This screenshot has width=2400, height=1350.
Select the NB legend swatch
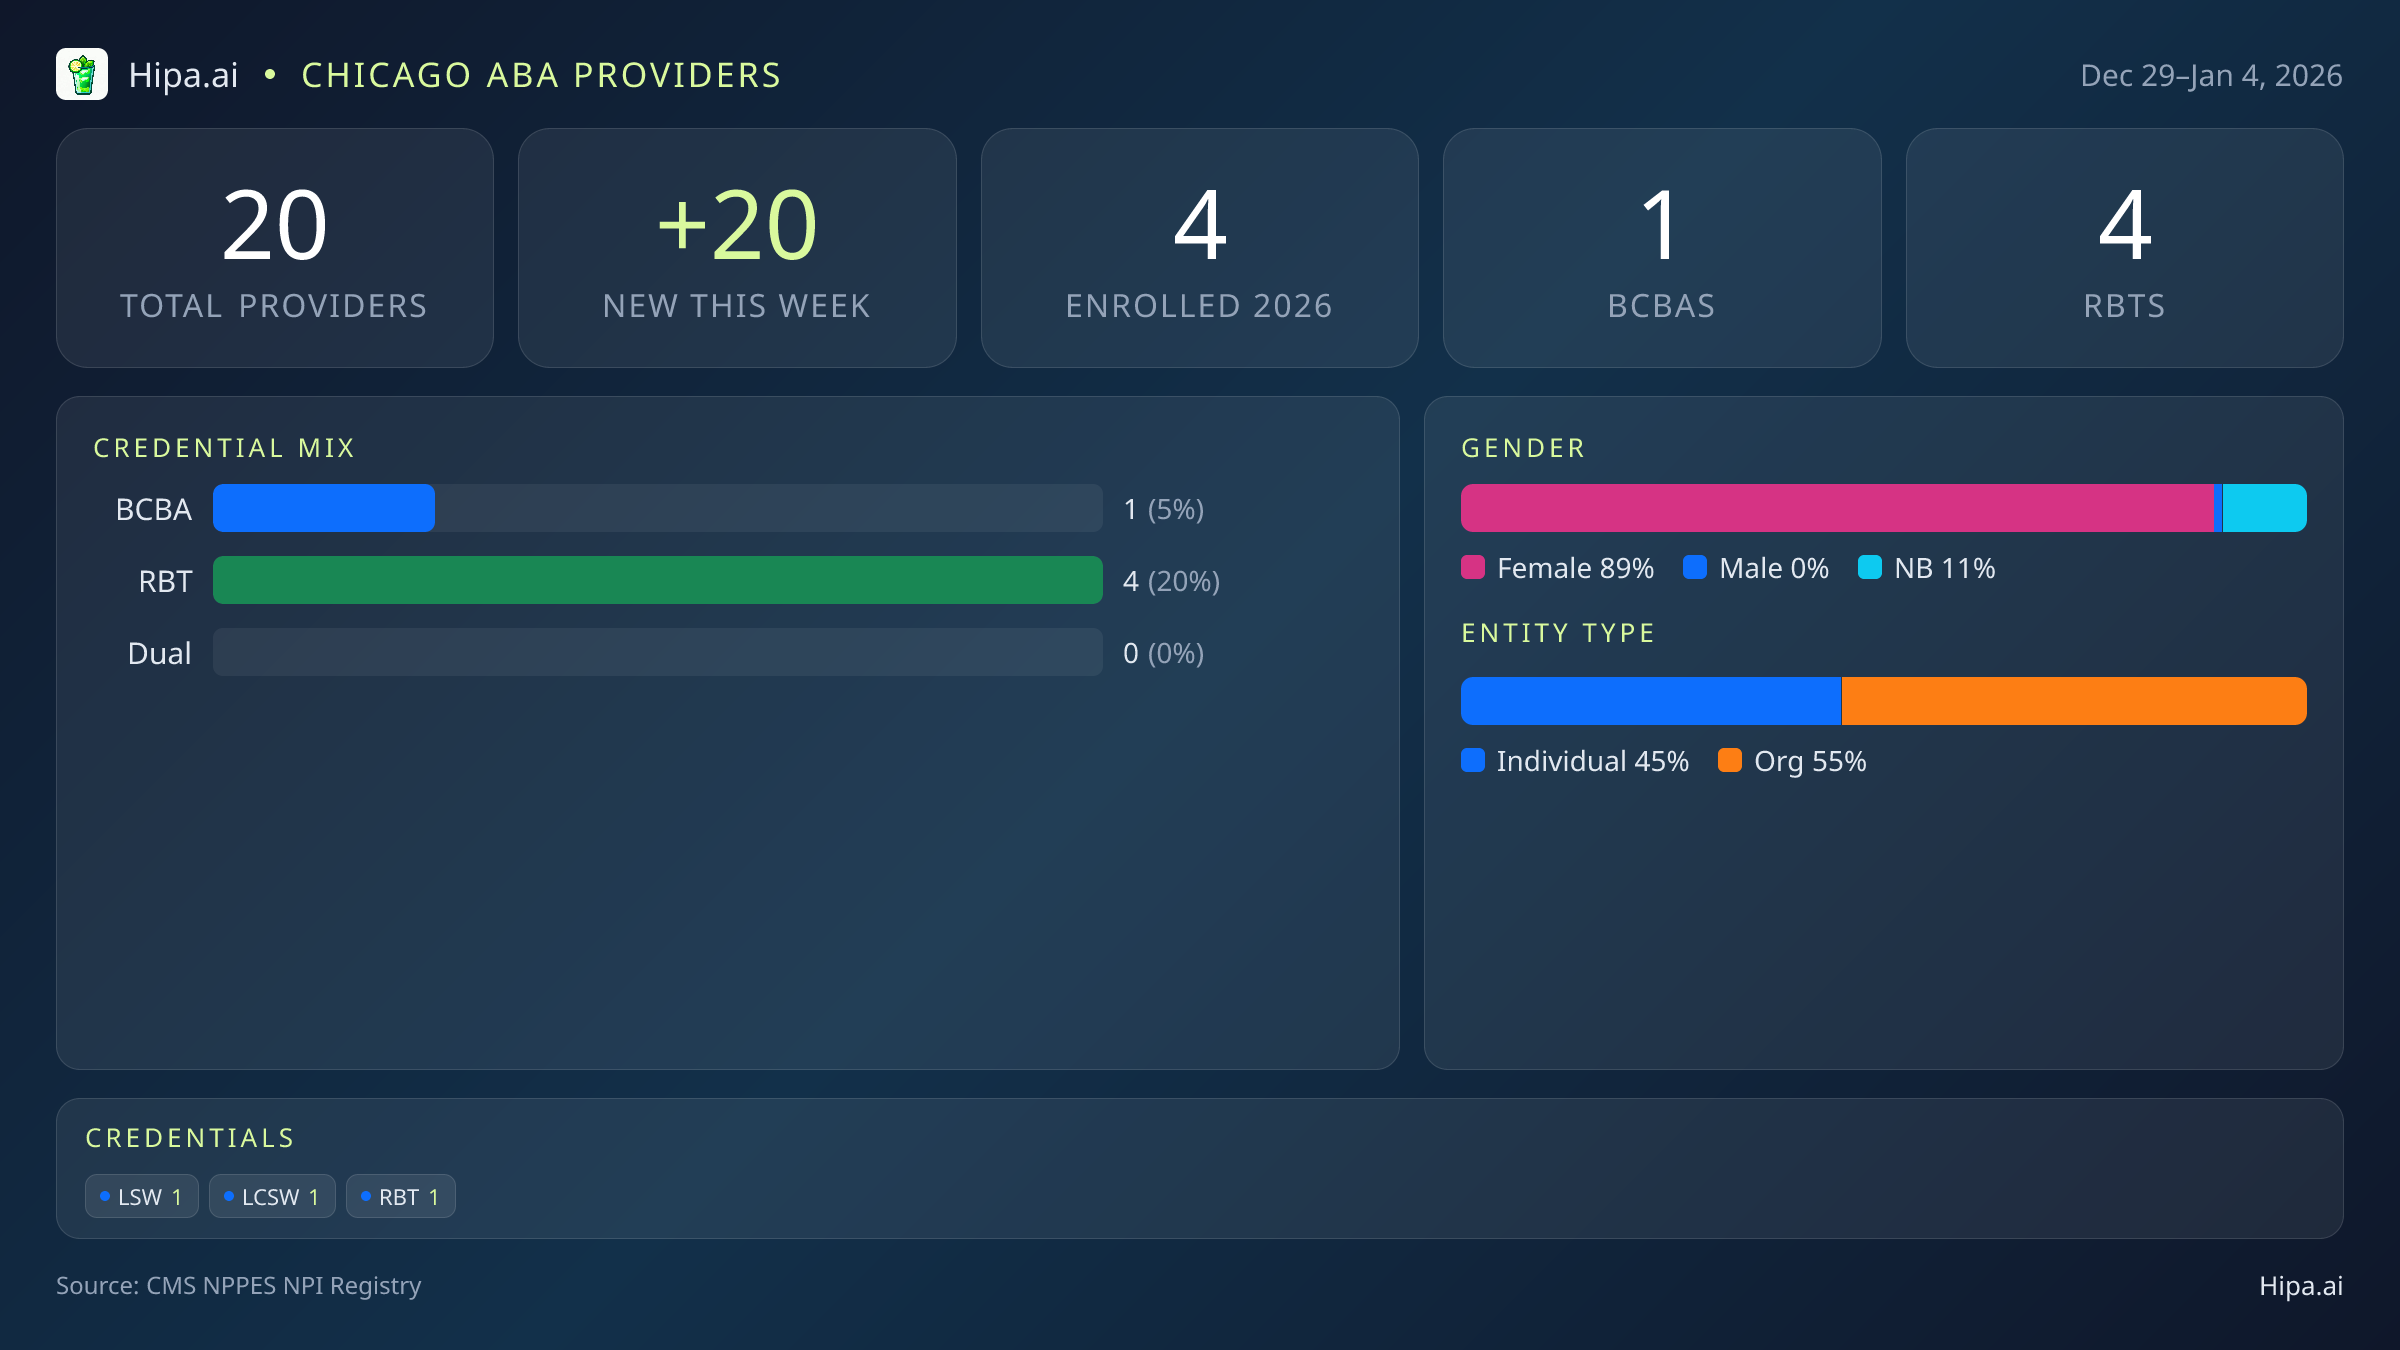1872,568
